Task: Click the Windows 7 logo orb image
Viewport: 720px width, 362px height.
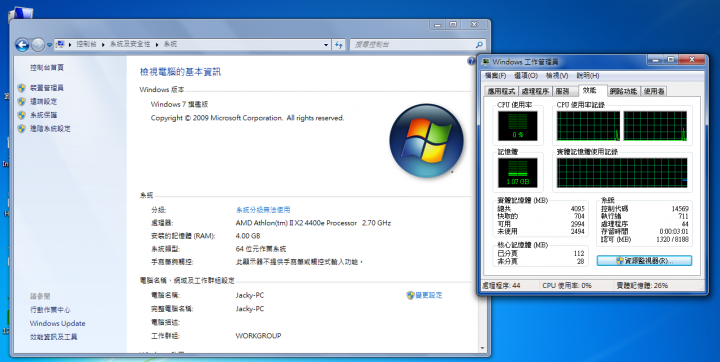Action: tap(426, 140)
